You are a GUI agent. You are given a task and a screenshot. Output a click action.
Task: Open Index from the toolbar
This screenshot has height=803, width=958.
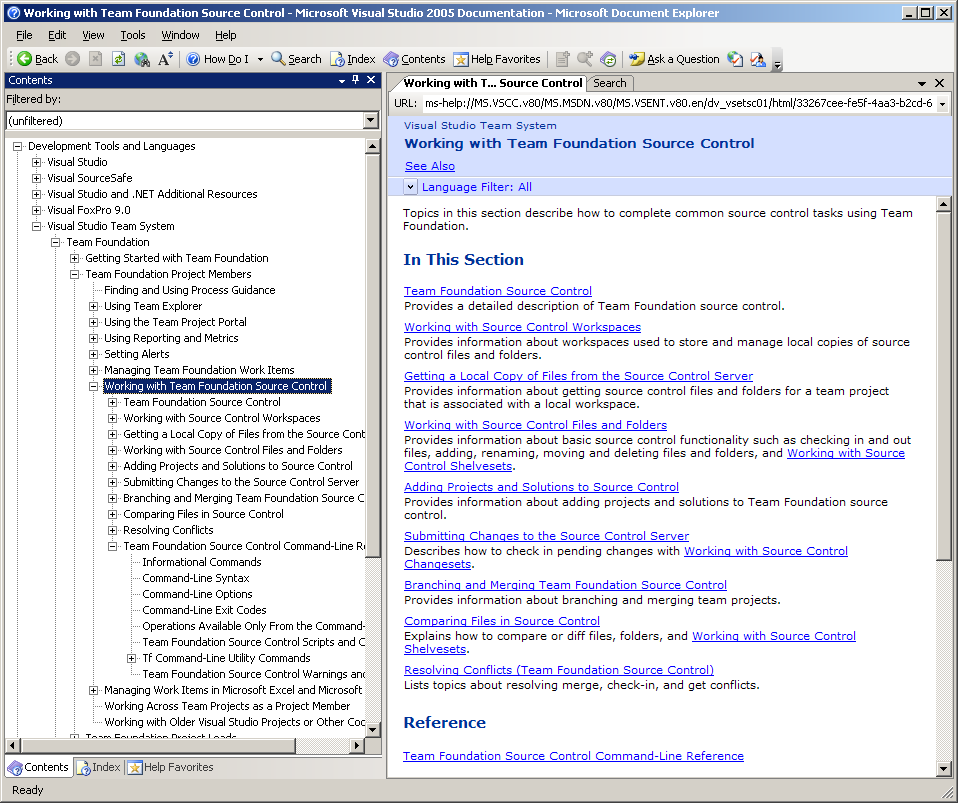(x=353, y=59)
